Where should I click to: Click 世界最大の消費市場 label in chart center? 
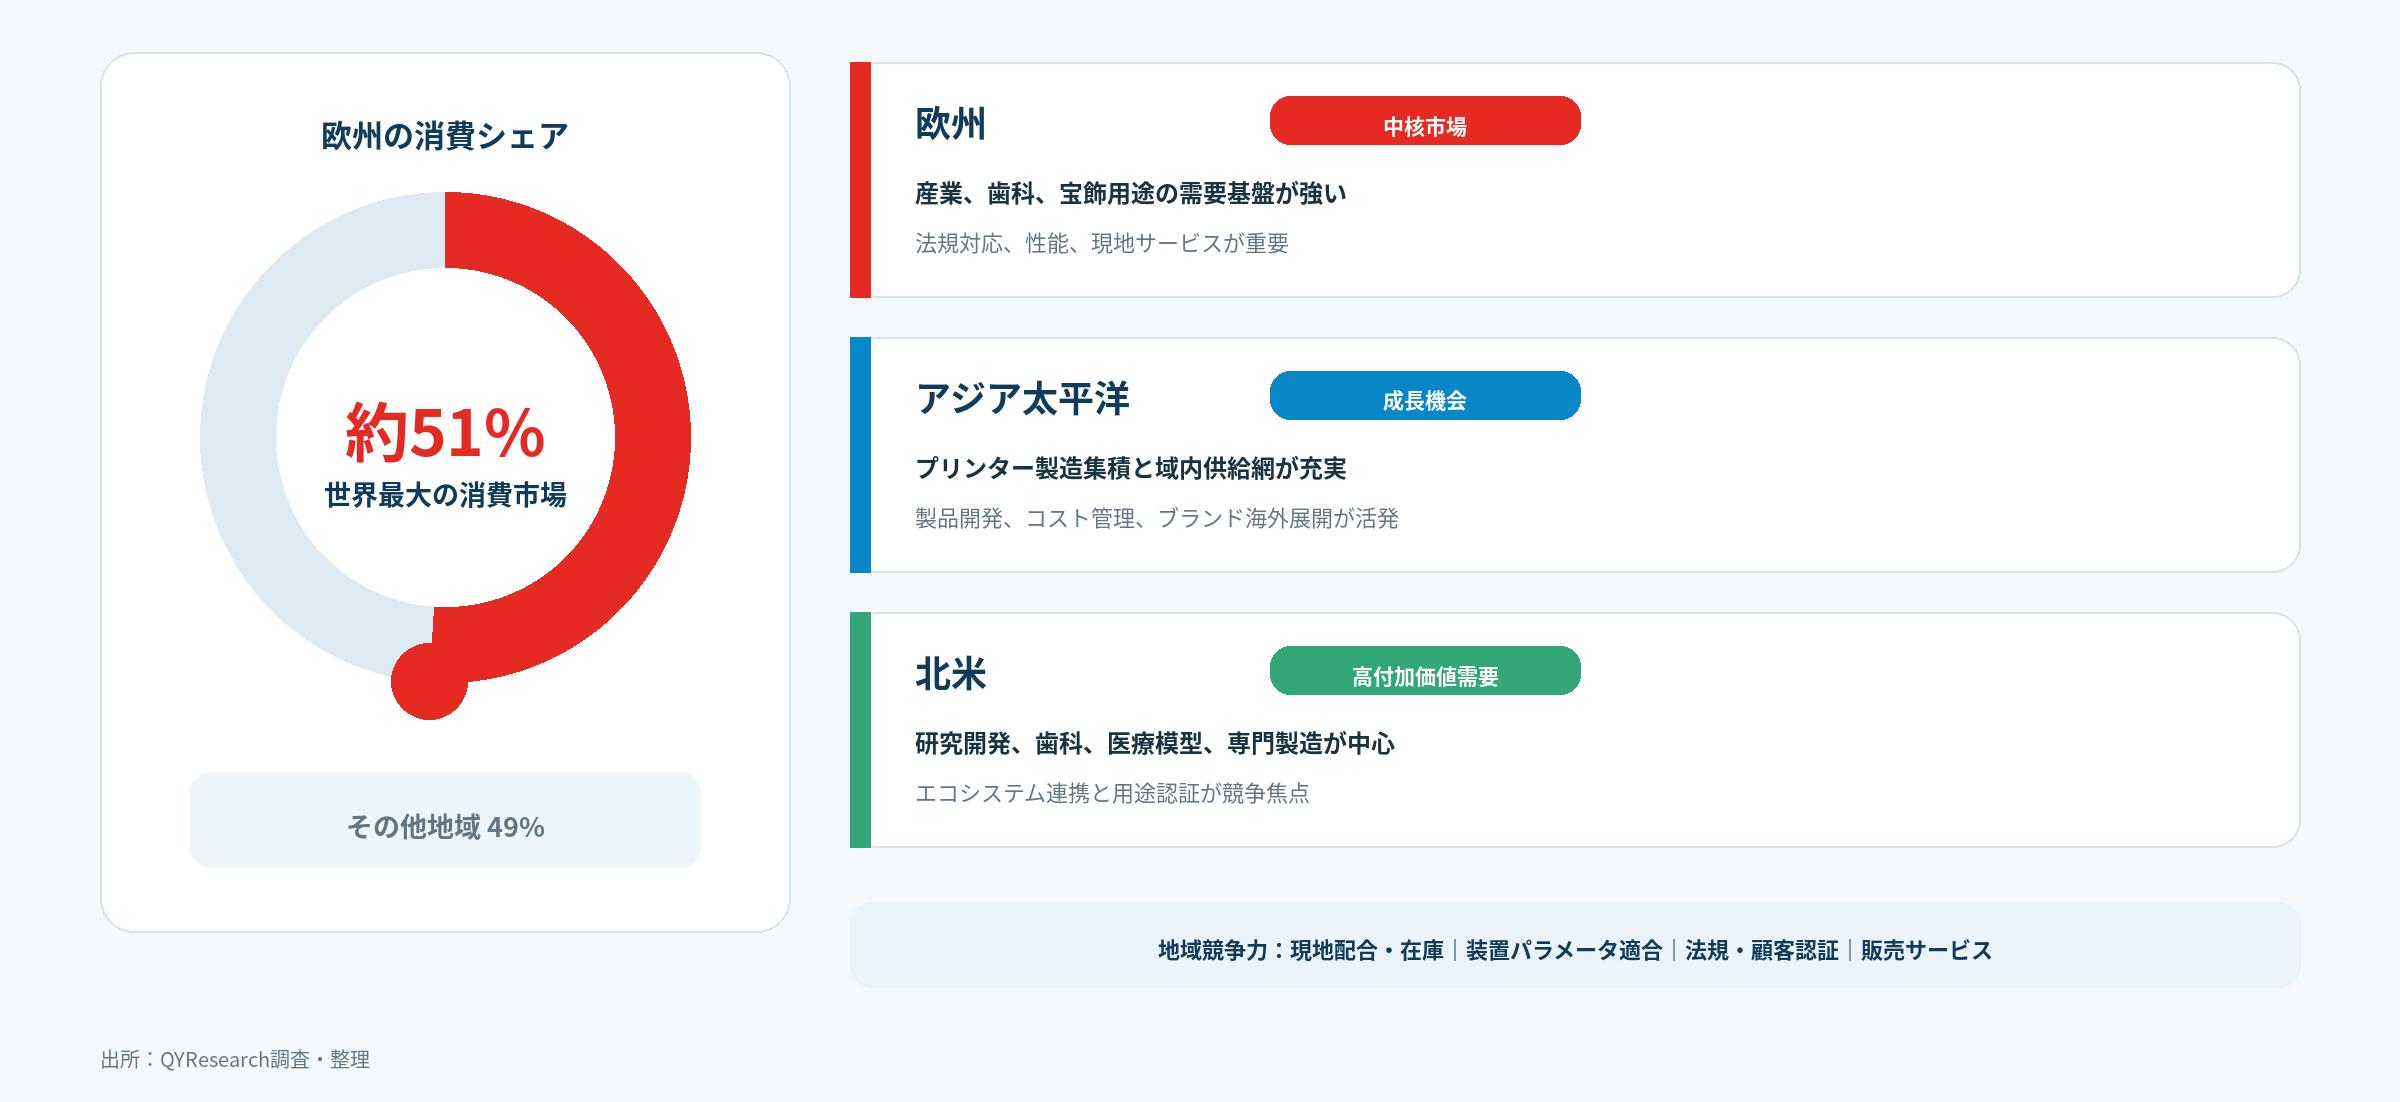coord(445,494)
